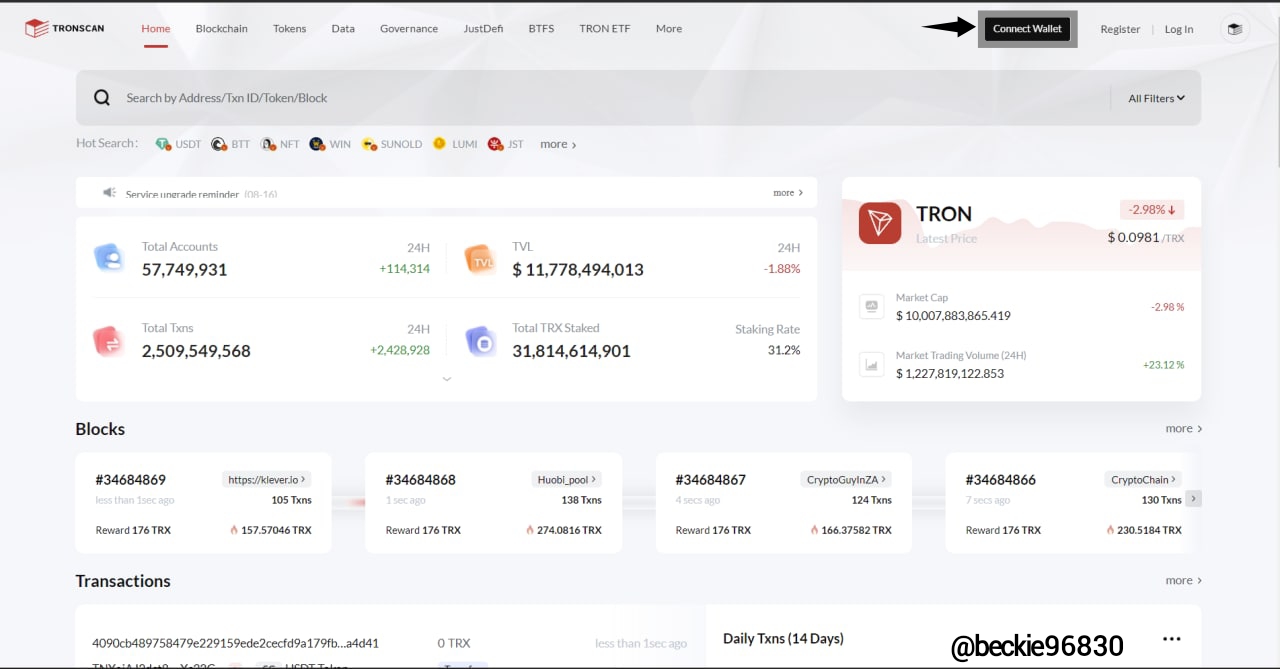Open more announcements link
The image size is (1280, 669).
tap(788, 192)
